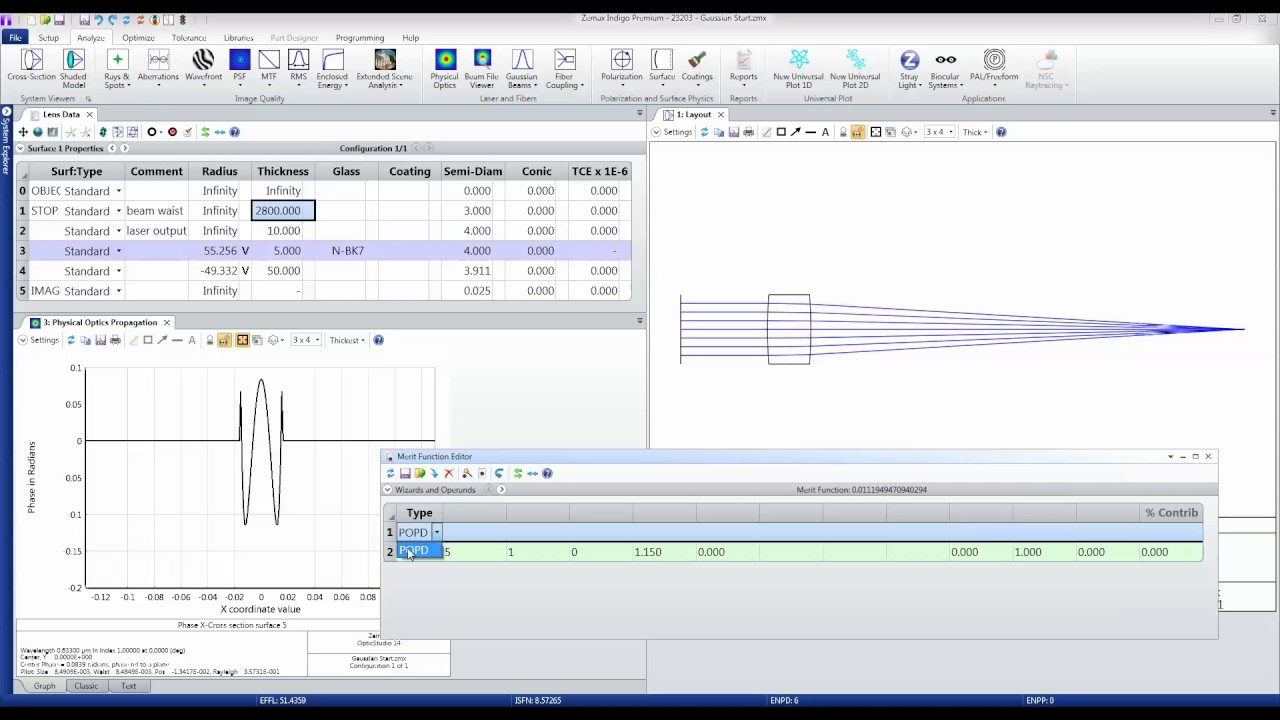
Task: Launch Physical Optics analysis
Action: tap(445, 69)
